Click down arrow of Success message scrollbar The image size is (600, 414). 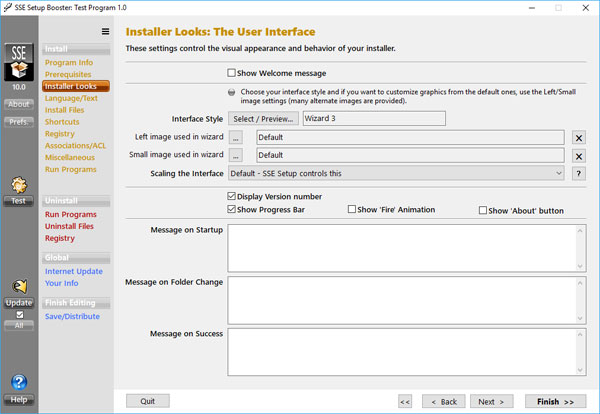580,370
